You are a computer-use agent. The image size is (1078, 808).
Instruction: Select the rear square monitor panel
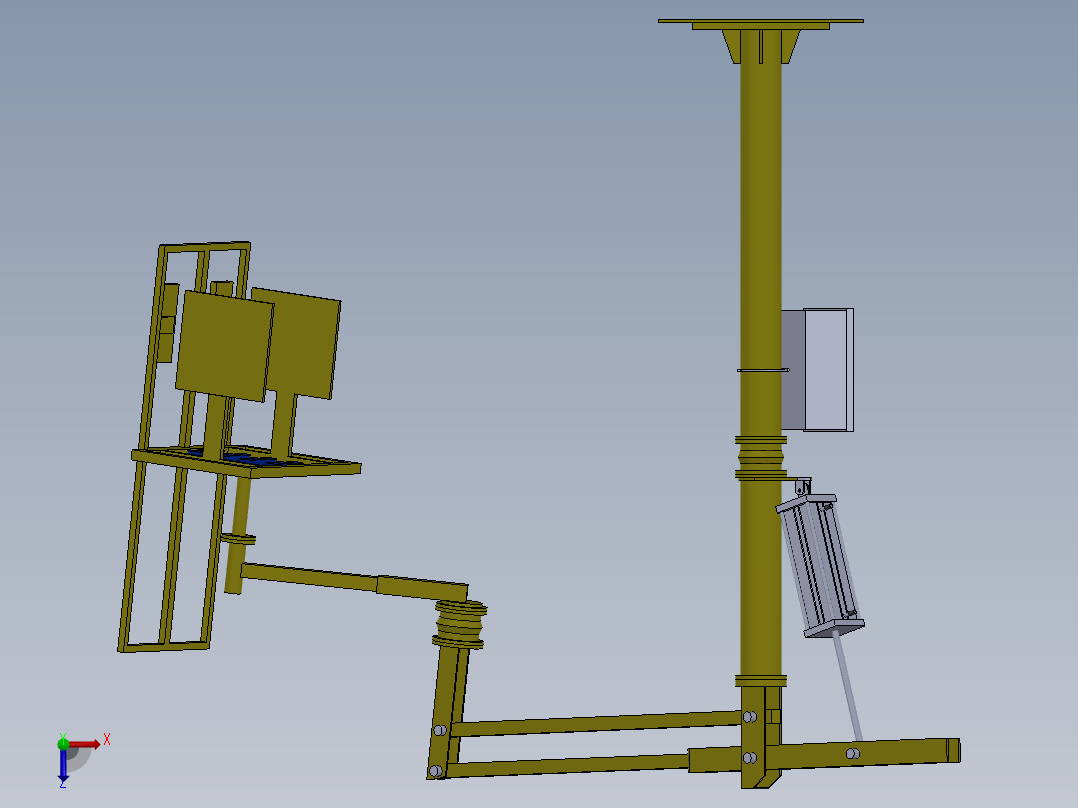point(306,344)
